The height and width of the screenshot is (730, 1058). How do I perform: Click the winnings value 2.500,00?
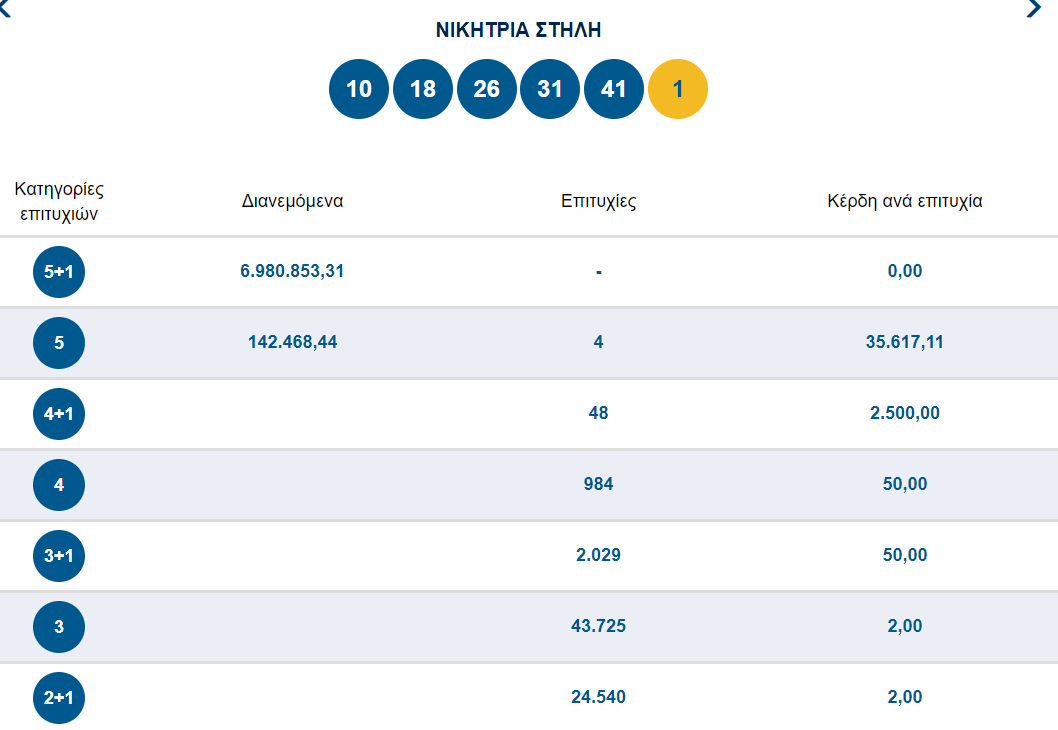905,413
